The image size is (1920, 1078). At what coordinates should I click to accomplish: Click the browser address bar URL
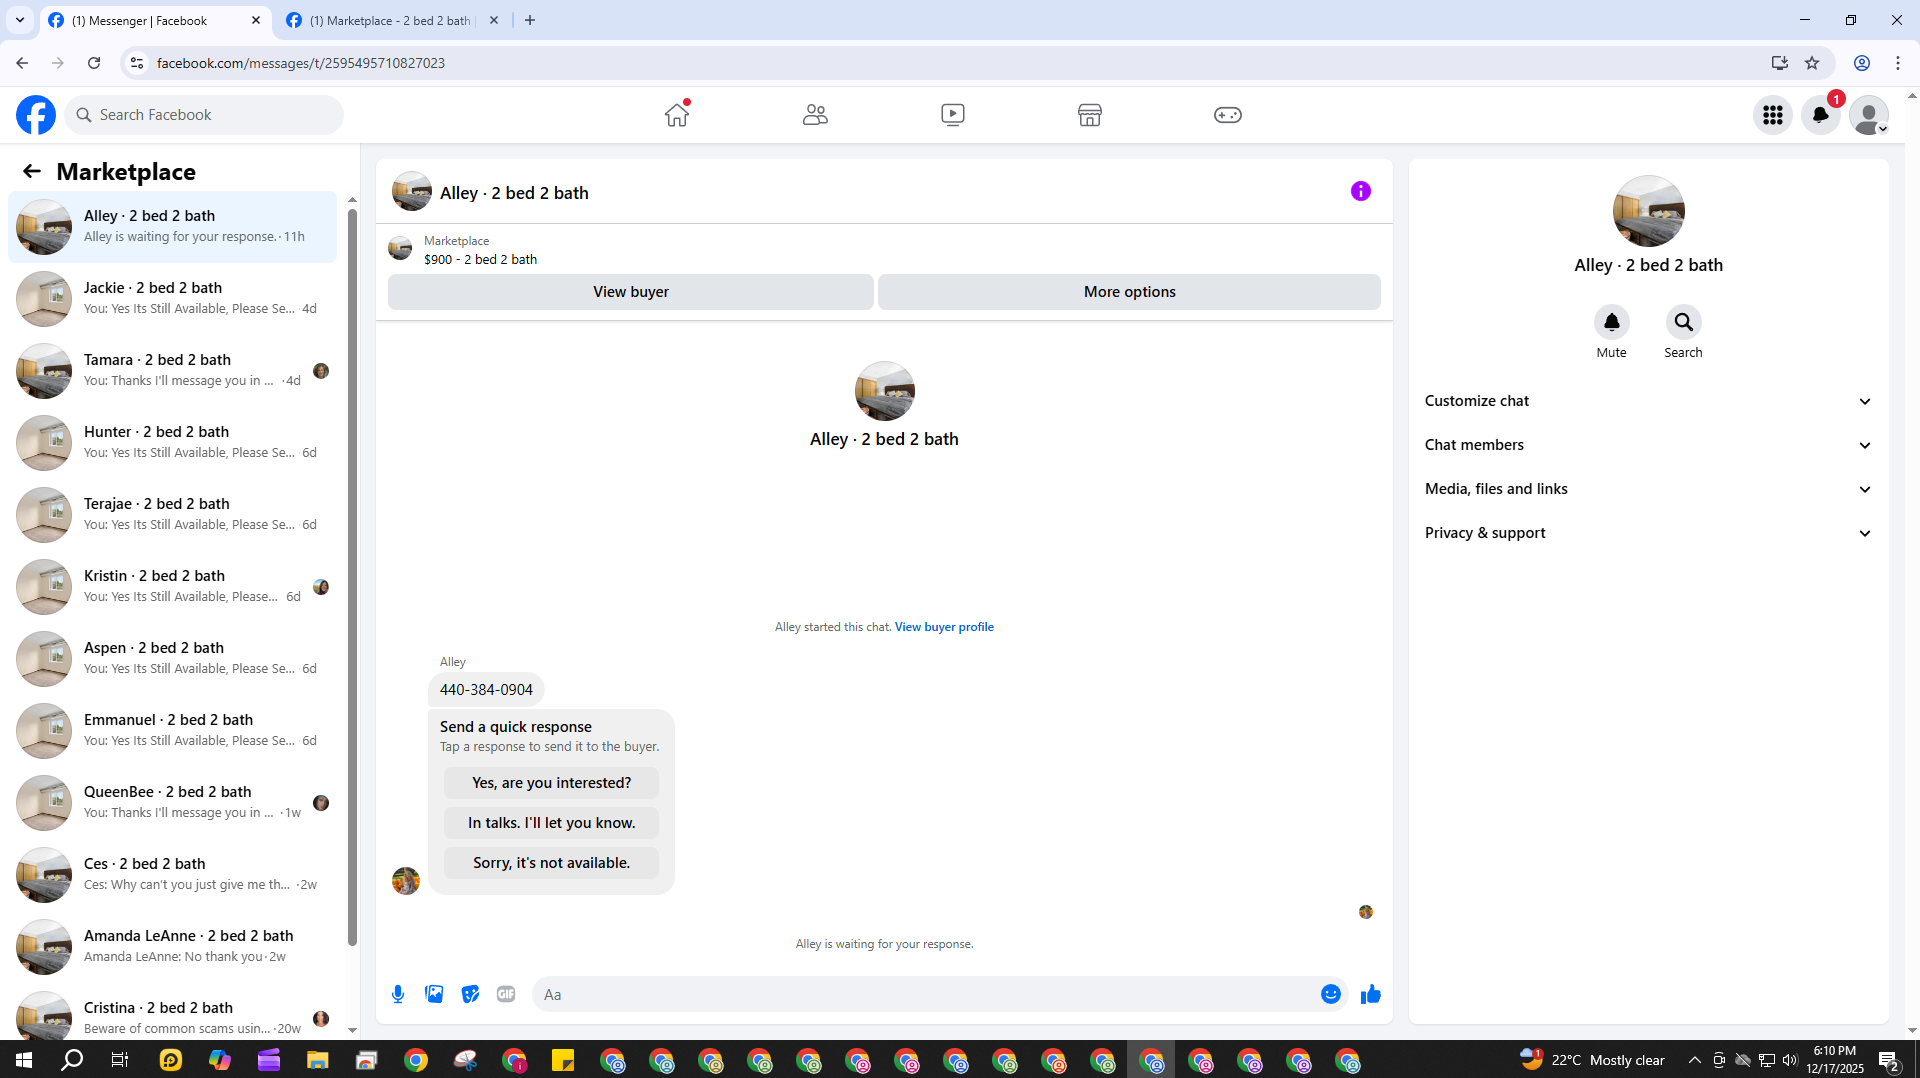tap(301, 63)
